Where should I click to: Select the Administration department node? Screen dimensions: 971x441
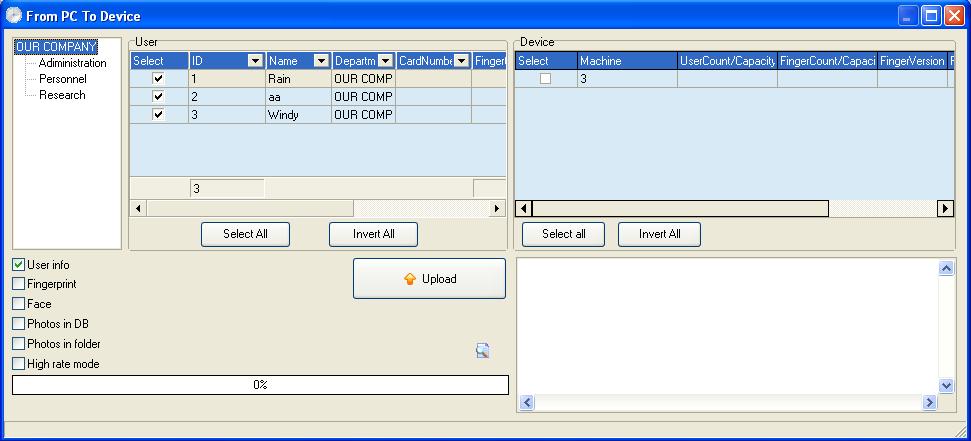point(72,63)
